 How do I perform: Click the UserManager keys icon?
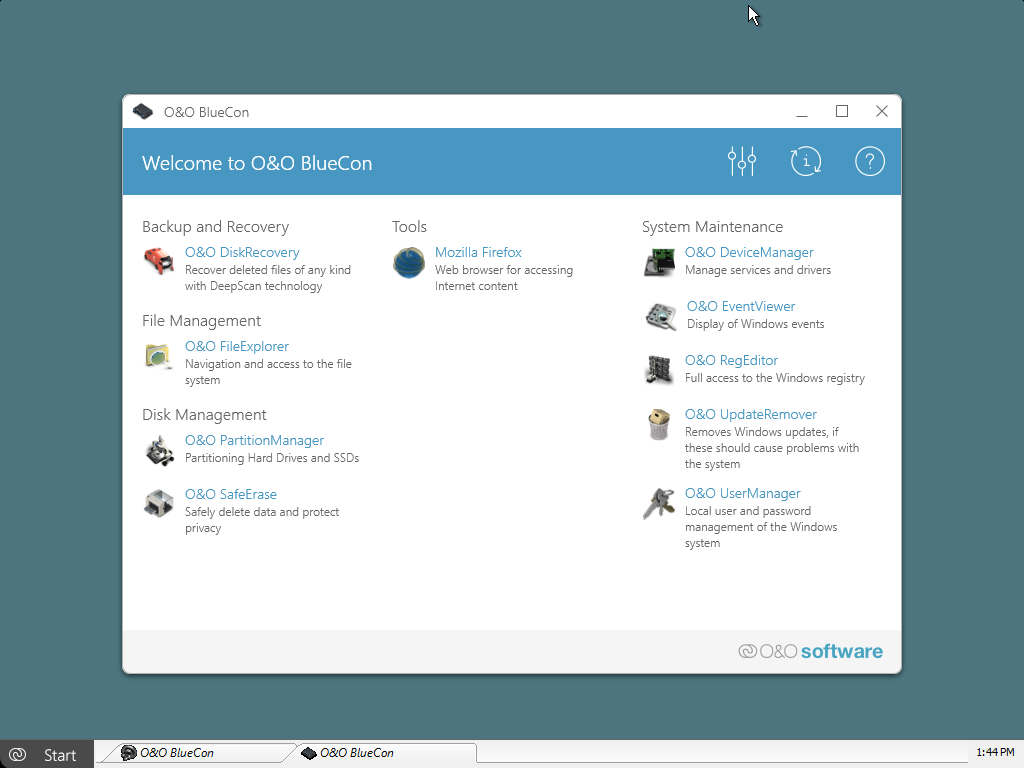click(659, 504)
